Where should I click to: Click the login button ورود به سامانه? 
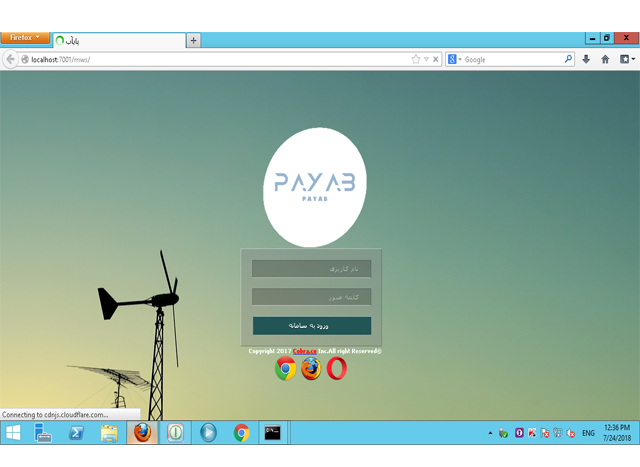(x=312, y=326)
